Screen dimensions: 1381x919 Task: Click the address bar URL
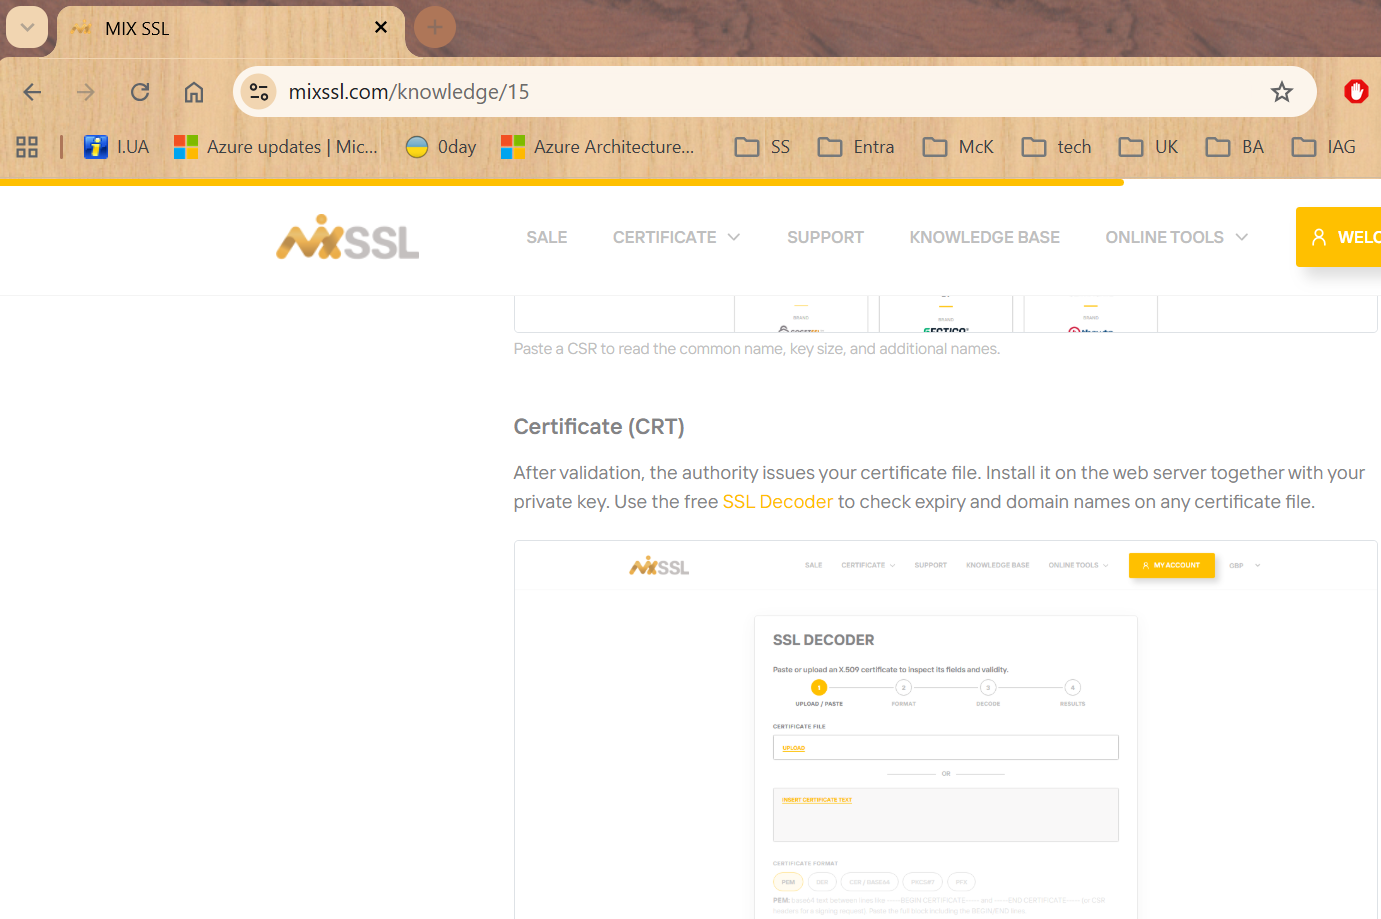(409, 92)
